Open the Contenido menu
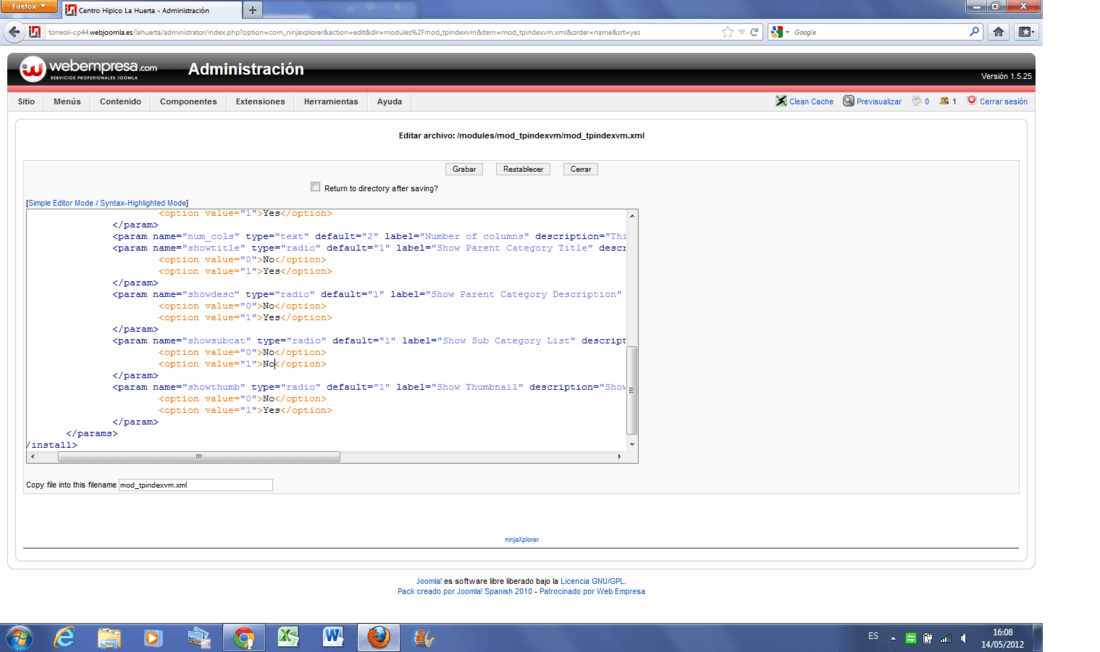 click(x=120, y=102)
